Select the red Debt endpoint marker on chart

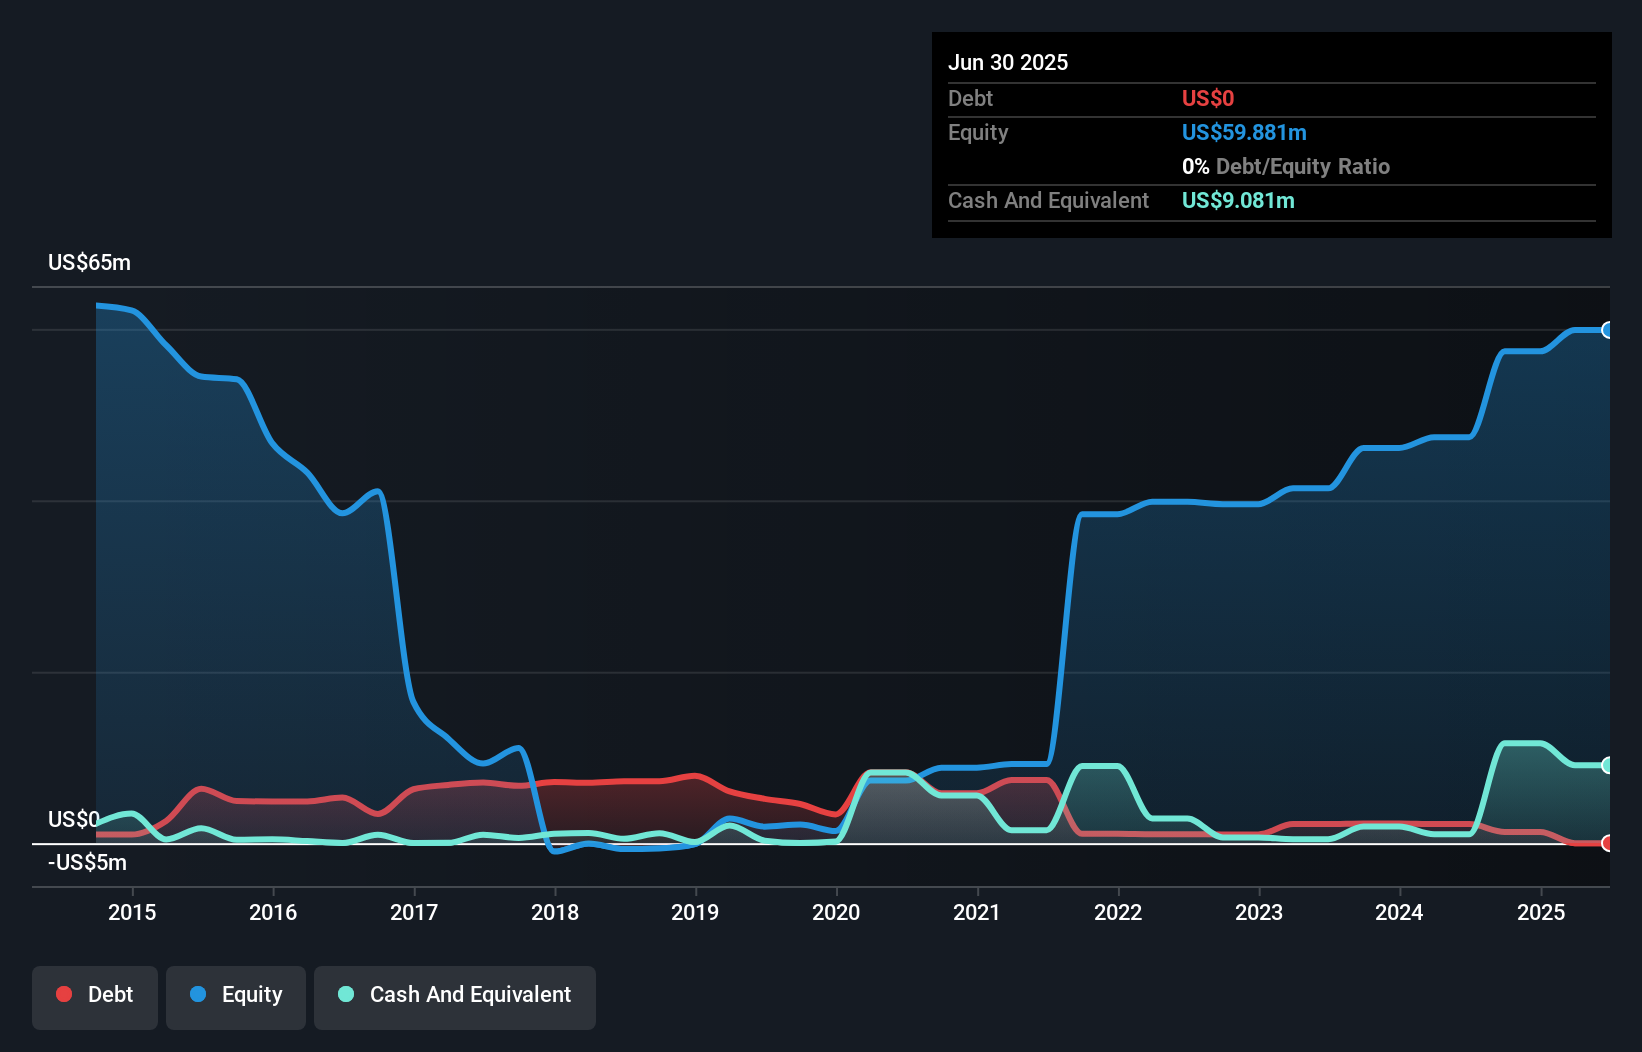[1606, 844]
